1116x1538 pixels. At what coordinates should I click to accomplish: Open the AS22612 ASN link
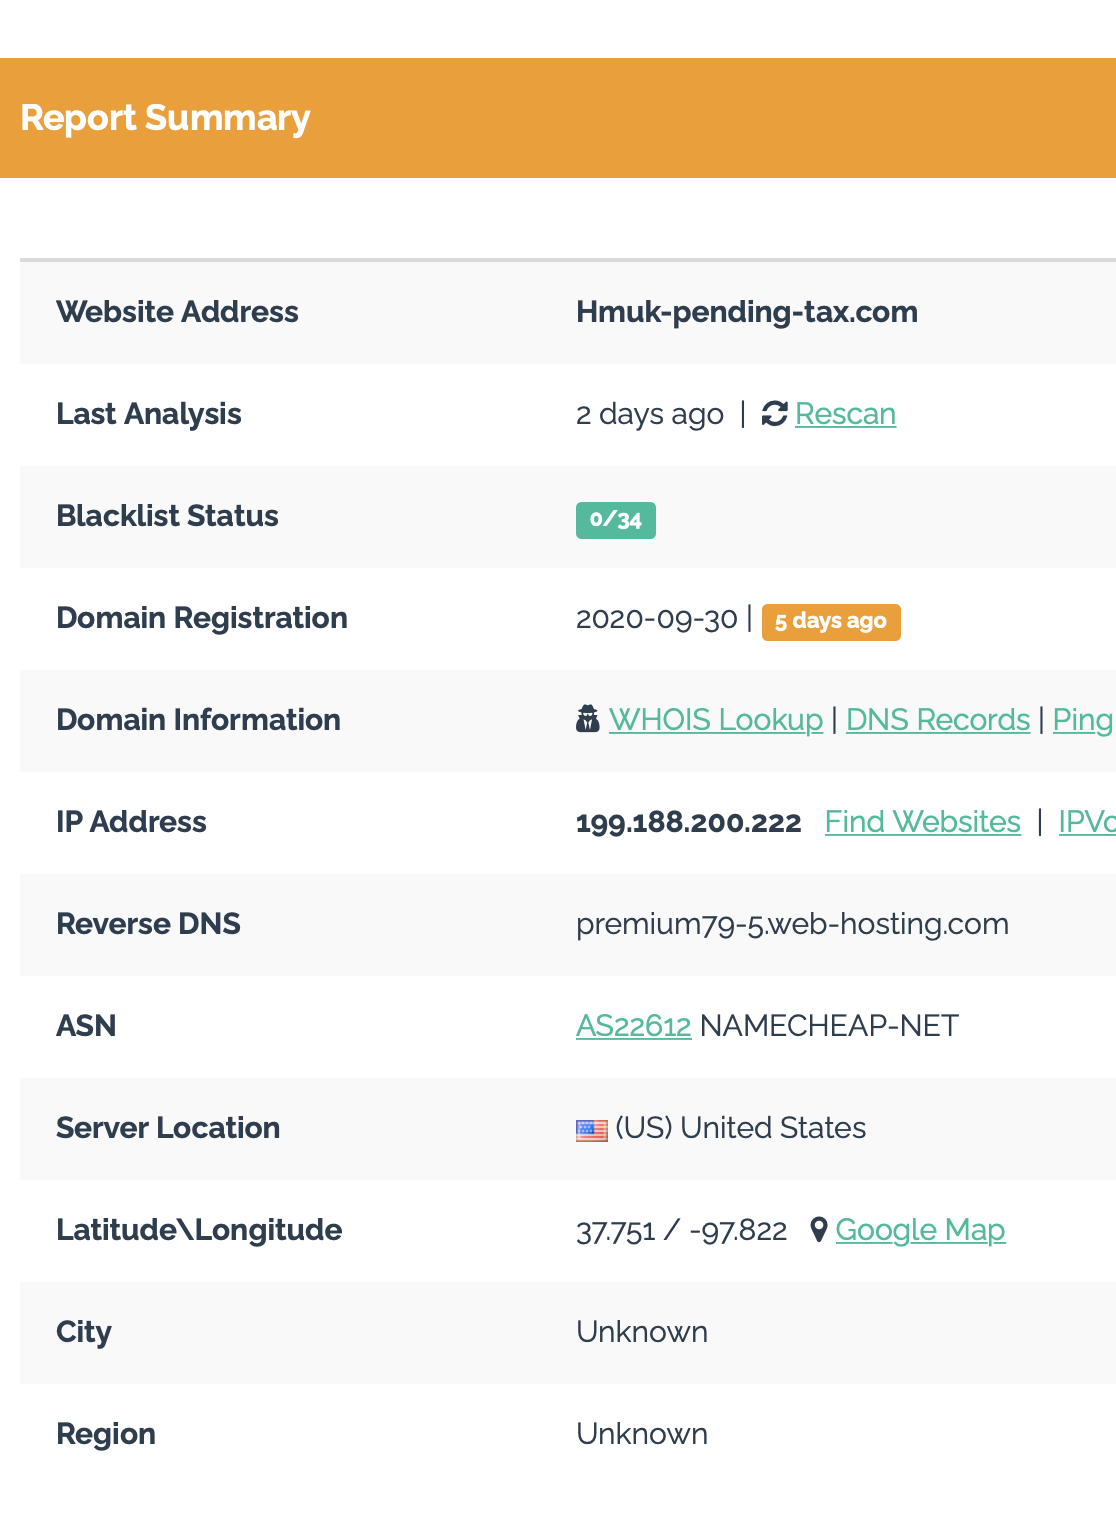point(633,1026)
